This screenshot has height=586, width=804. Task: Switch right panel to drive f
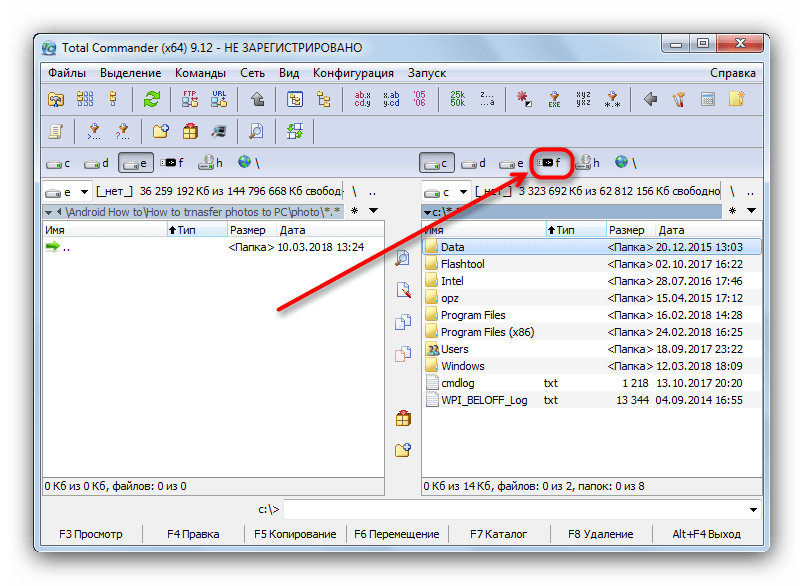coord(549,162)
